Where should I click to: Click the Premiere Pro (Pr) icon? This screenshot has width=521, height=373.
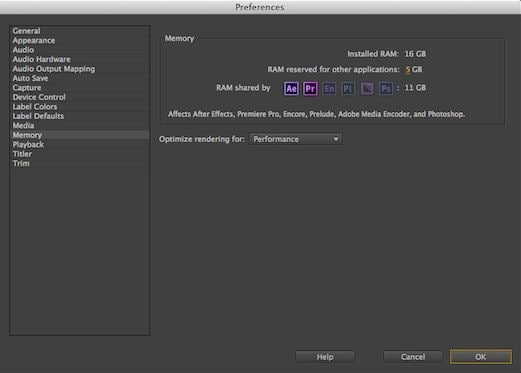(310, 89)
